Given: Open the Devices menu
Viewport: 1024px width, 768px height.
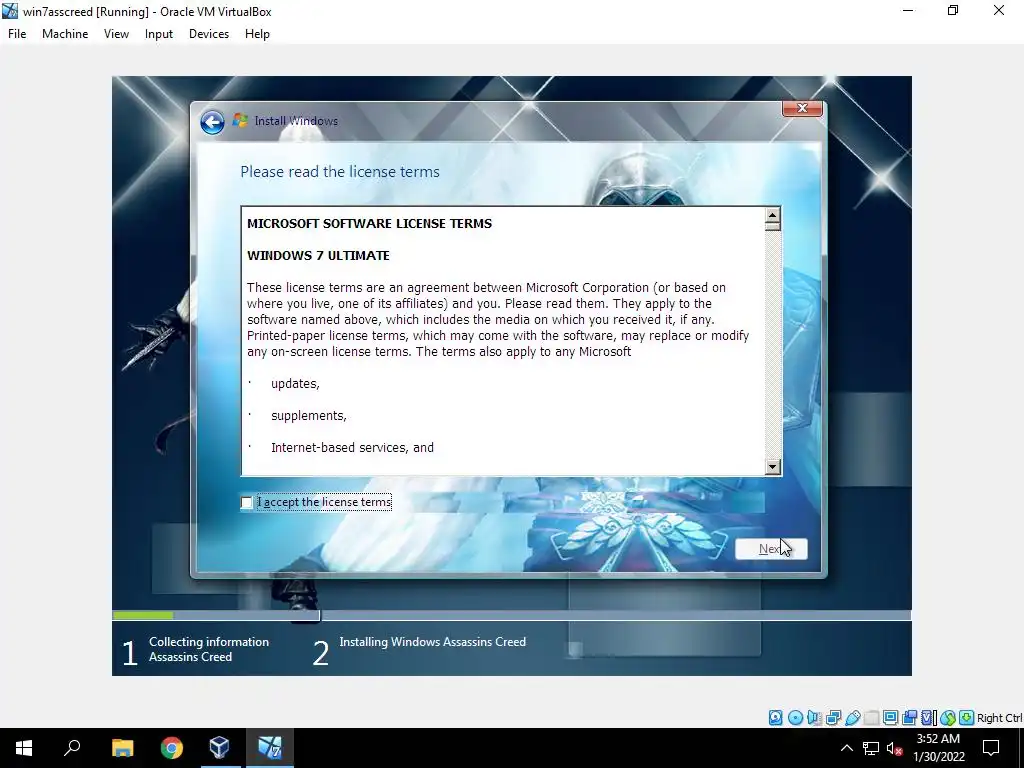Looking at the screenshot, I should 209,34.
